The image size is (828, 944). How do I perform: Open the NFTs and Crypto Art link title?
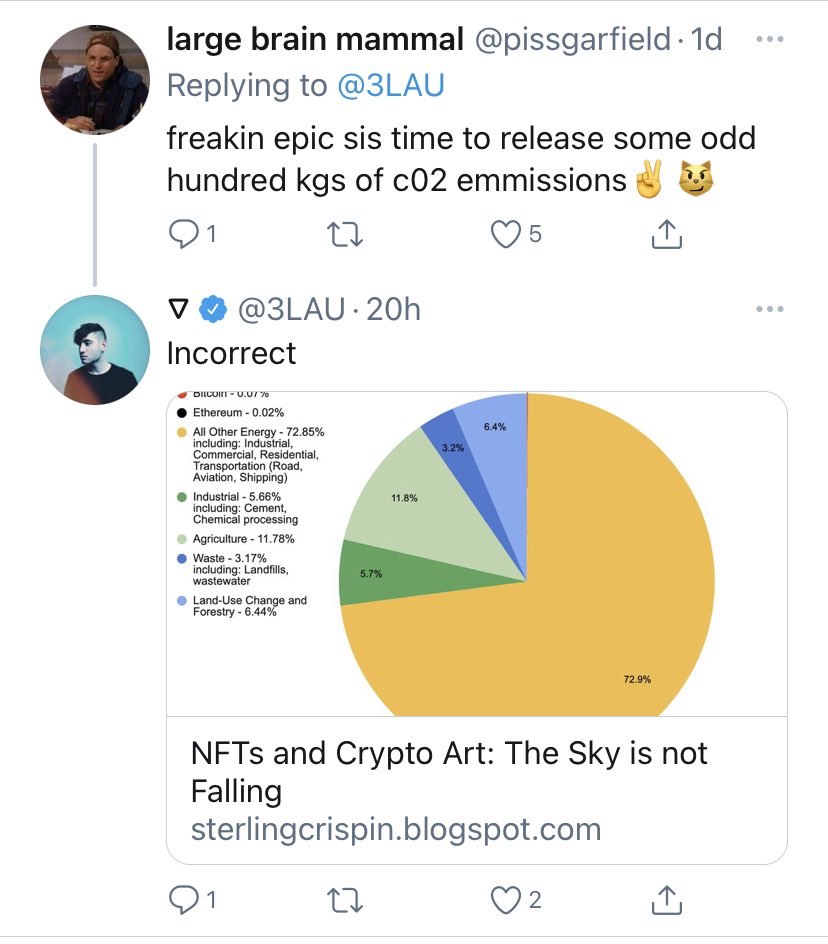pos(448,771)
